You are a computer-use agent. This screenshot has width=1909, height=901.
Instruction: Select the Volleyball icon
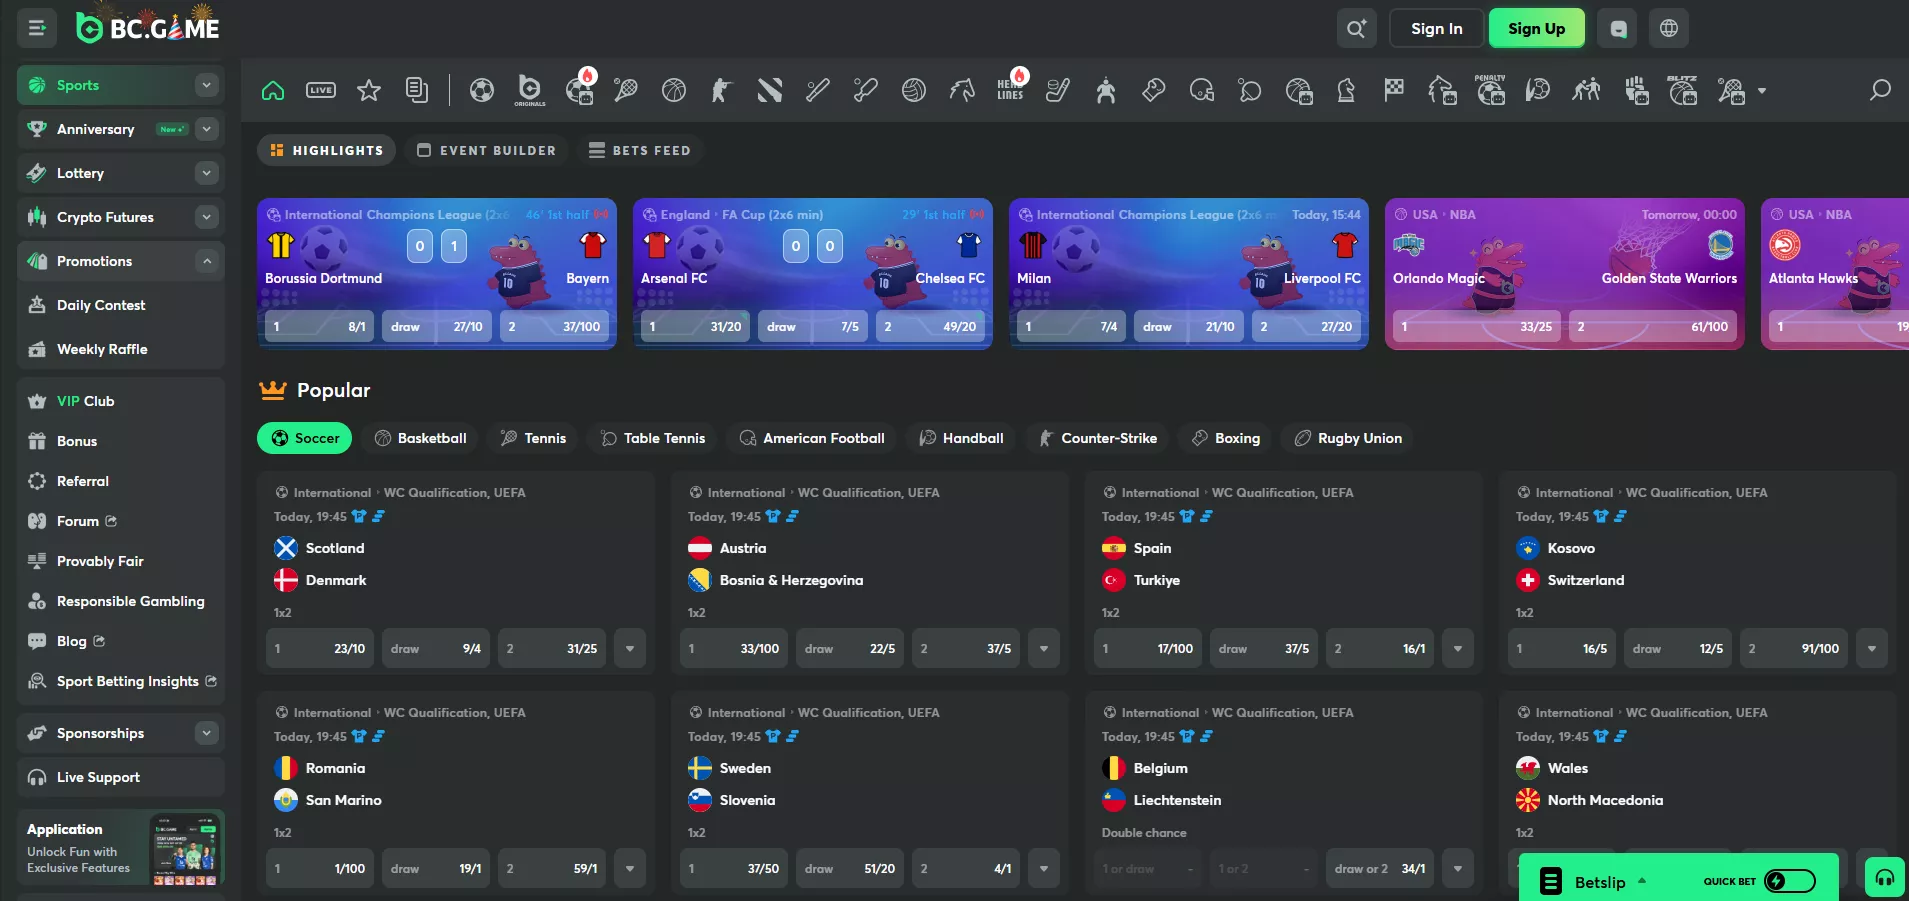[x=914, y=90]
